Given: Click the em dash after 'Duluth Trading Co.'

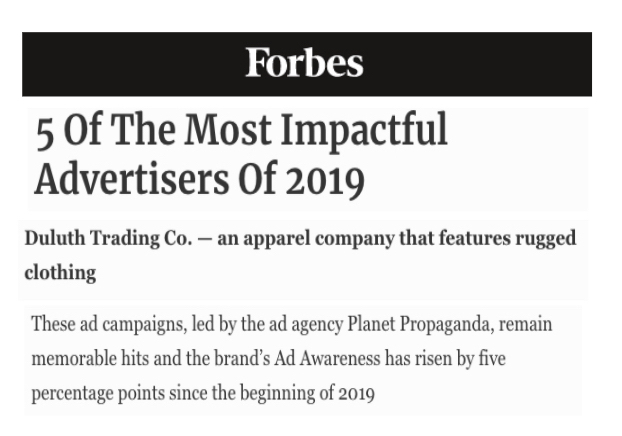Looking at the screenshot, I should (x=205, y=240).
